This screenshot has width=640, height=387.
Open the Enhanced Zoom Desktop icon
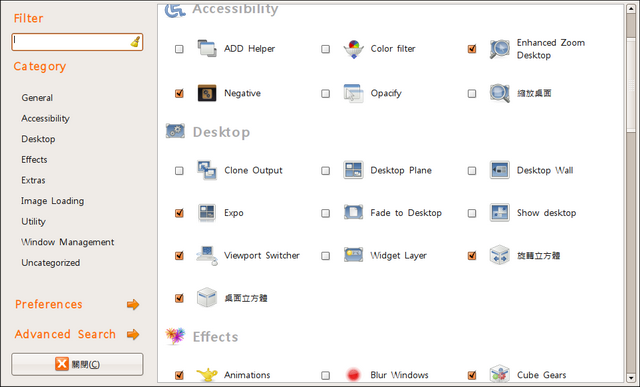(500, 49)
